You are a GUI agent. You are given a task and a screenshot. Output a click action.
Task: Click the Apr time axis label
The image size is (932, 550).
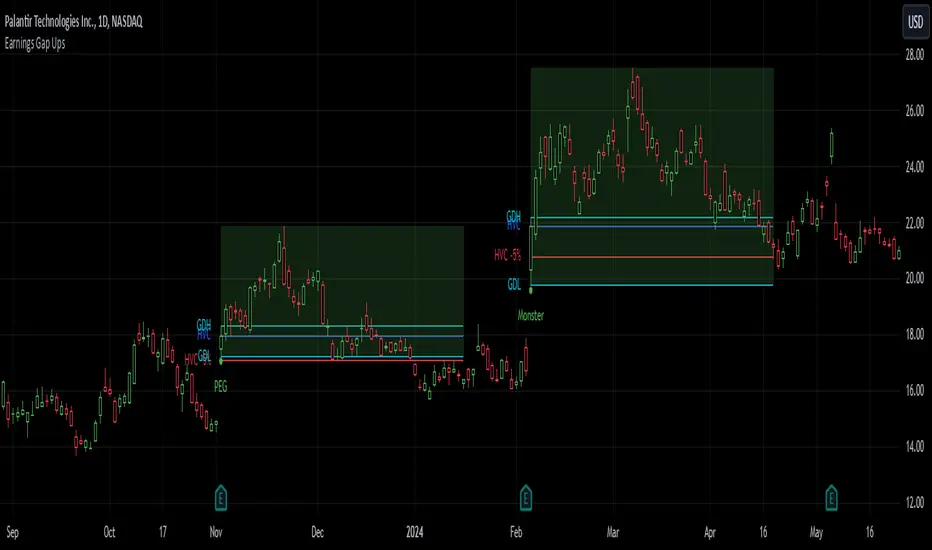pyautogui.click(x=710, y=532)
